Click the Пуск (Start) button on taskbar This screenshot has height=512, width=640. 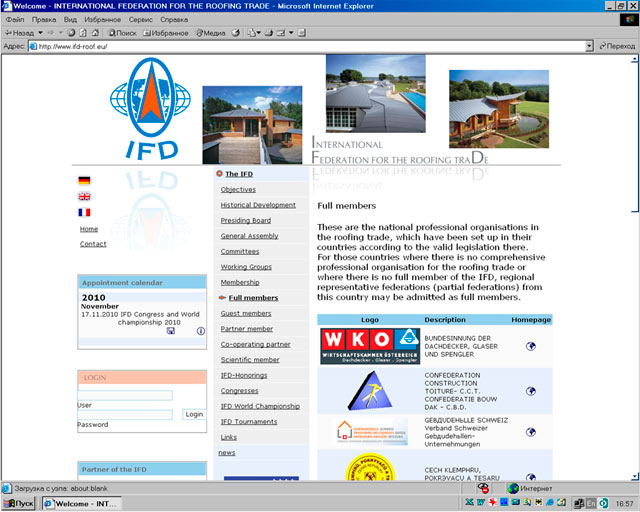pos(19,504)
